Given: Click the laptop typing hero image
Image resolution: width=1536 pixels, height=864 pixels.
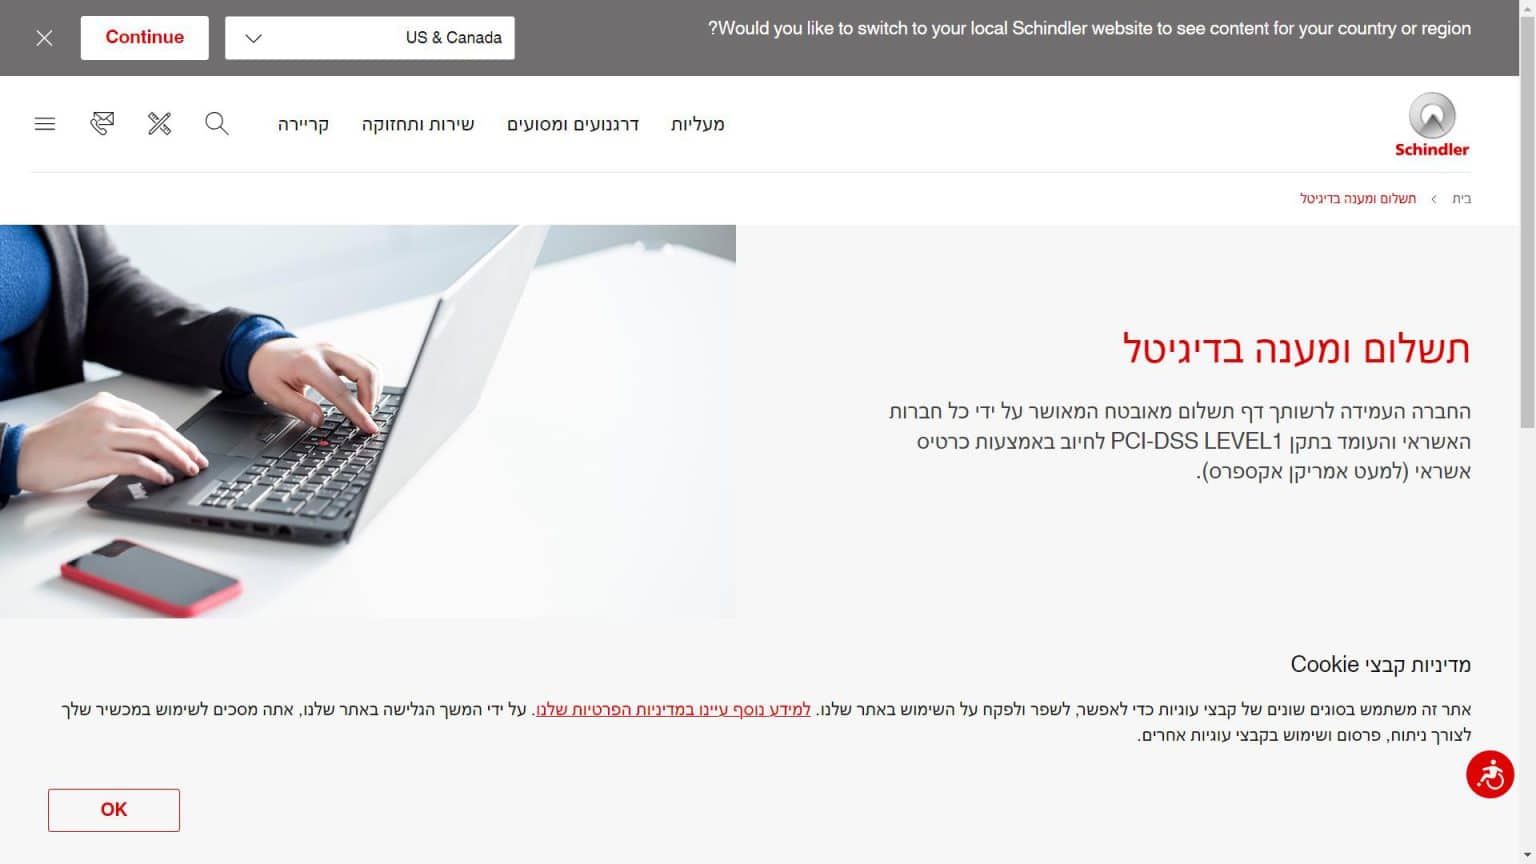Looking at the screenshot, I should [368, 421].
